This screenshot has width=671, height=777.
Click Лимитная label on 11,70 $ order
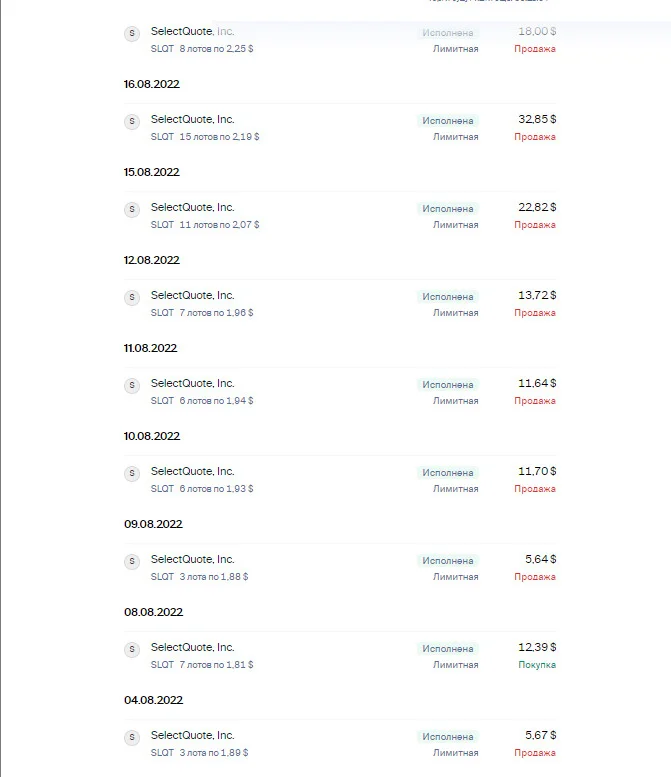pos(455,489)
